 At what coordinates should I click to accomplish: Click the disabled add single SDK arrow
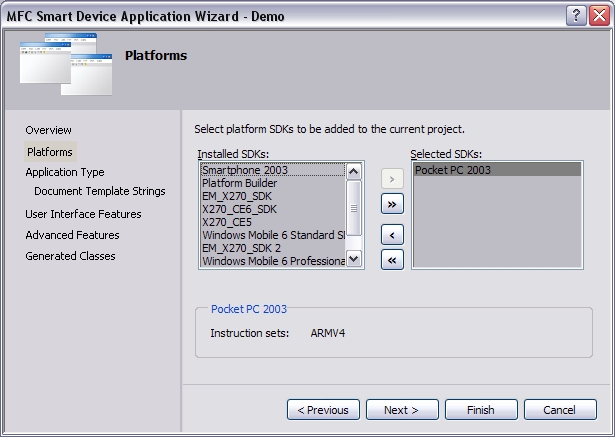click(x=392, y=179)
